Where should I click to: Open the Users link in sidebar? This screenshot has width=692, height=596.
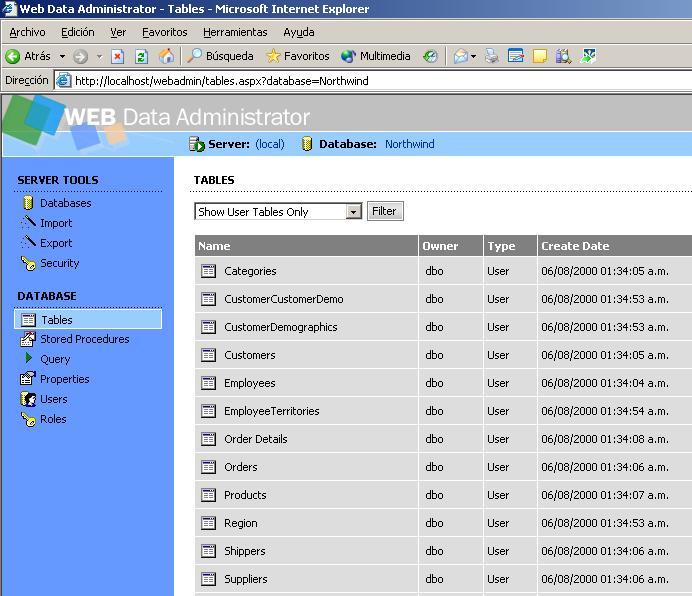(54, 399)
